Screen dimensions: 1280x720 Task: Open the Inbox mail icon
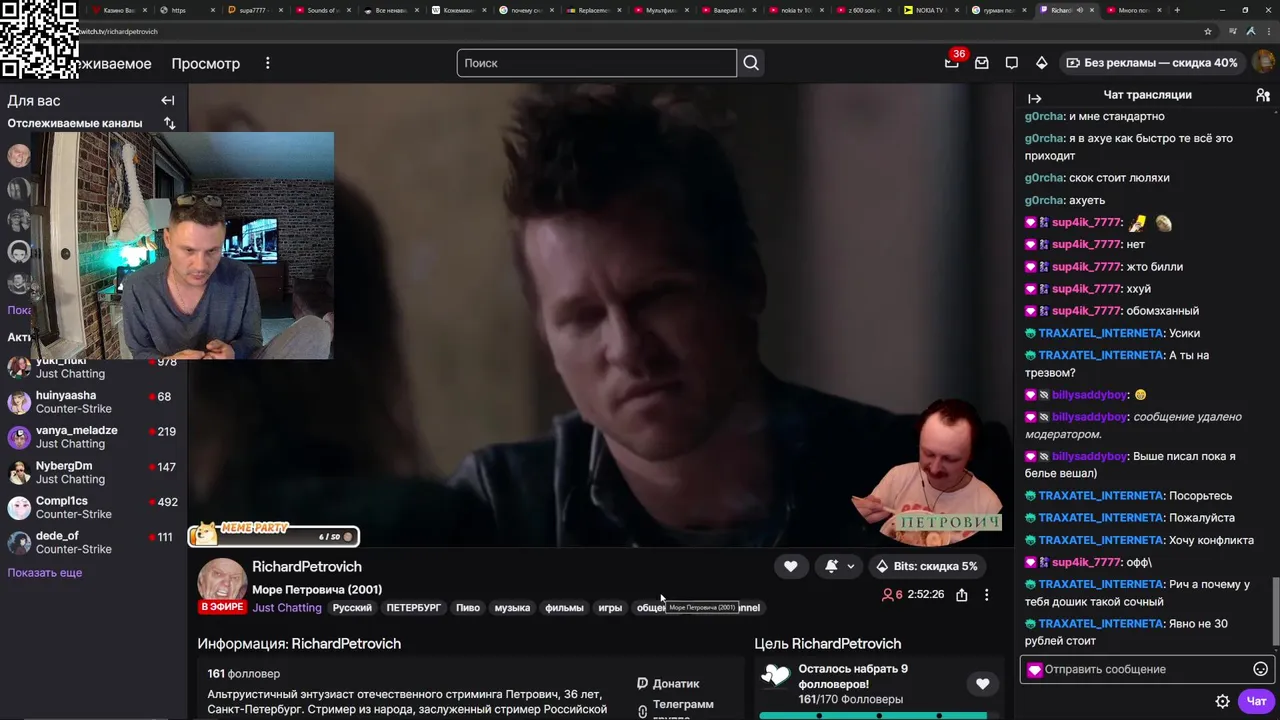click(x=982, y=63)
